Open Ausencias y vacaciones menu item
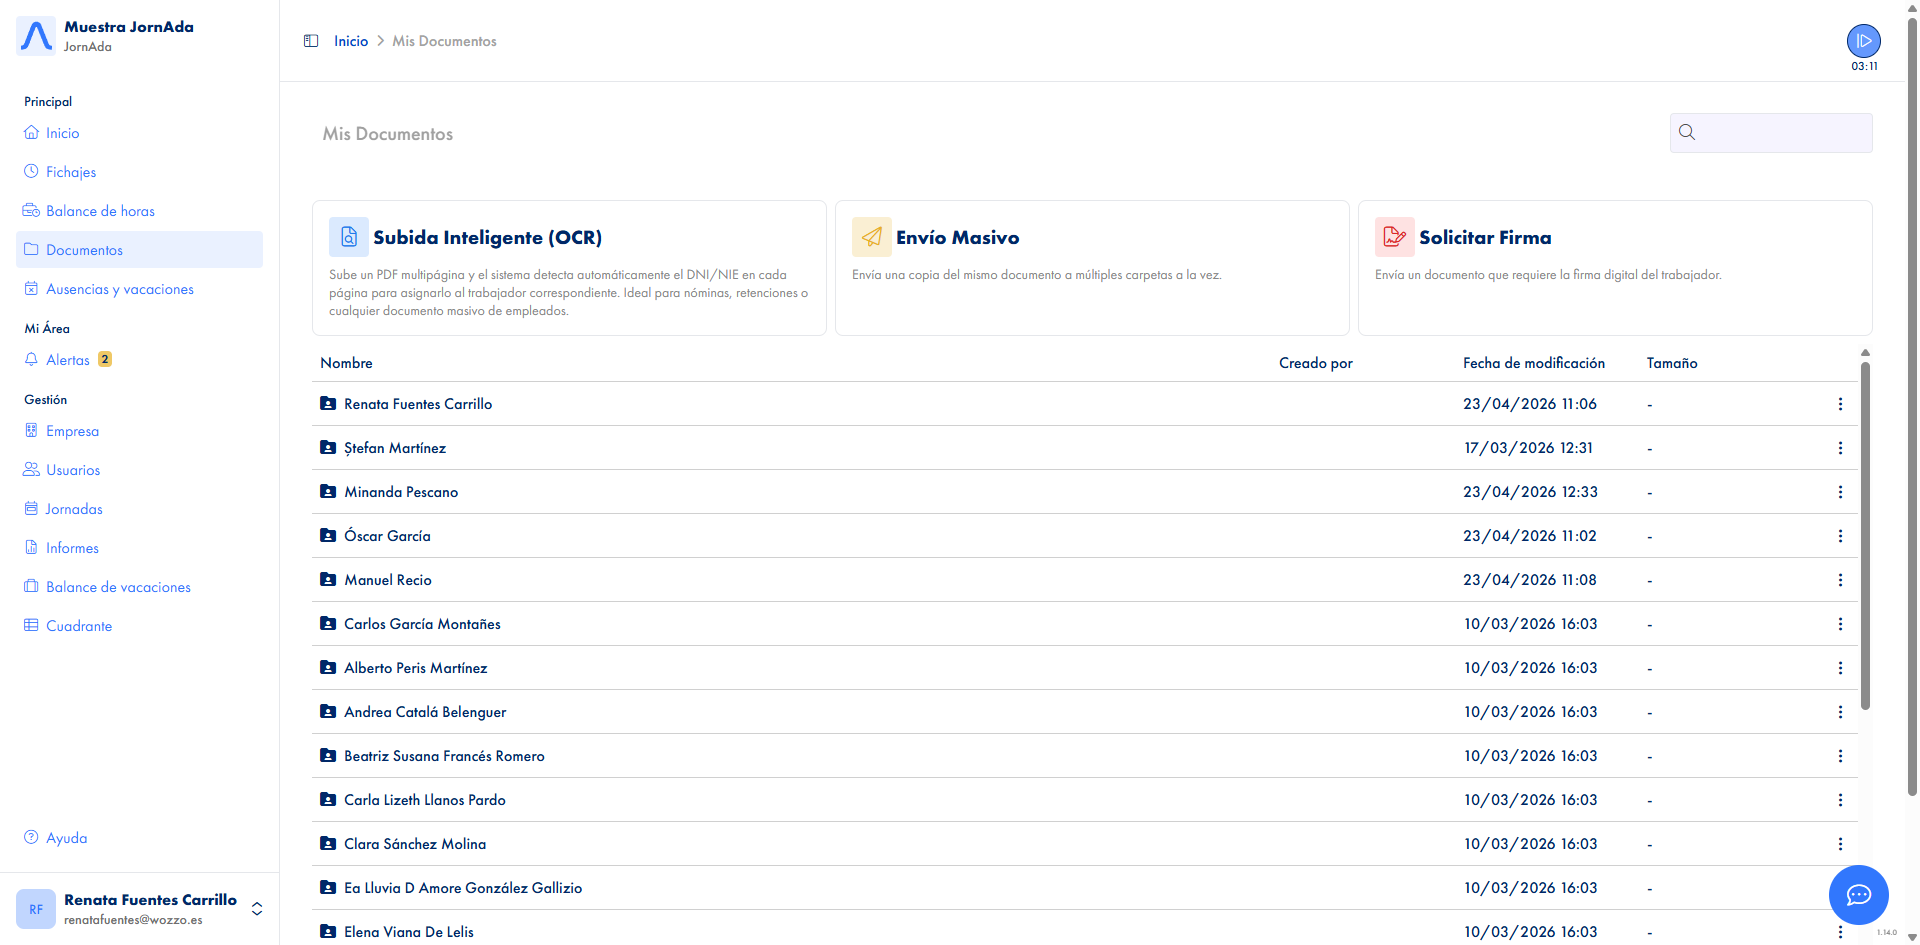 (119, 289)
